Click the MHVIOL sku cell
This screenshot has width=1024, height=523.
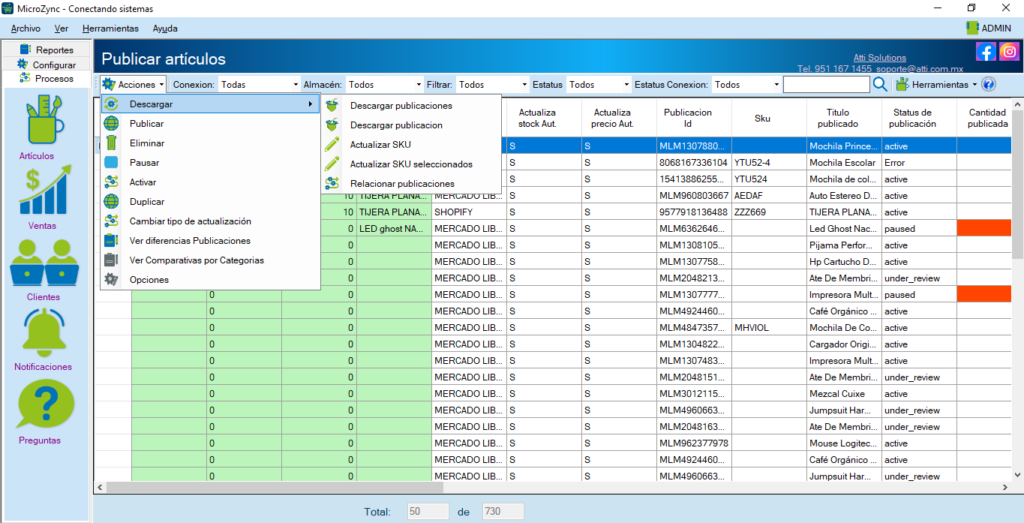tap(769, 328)
